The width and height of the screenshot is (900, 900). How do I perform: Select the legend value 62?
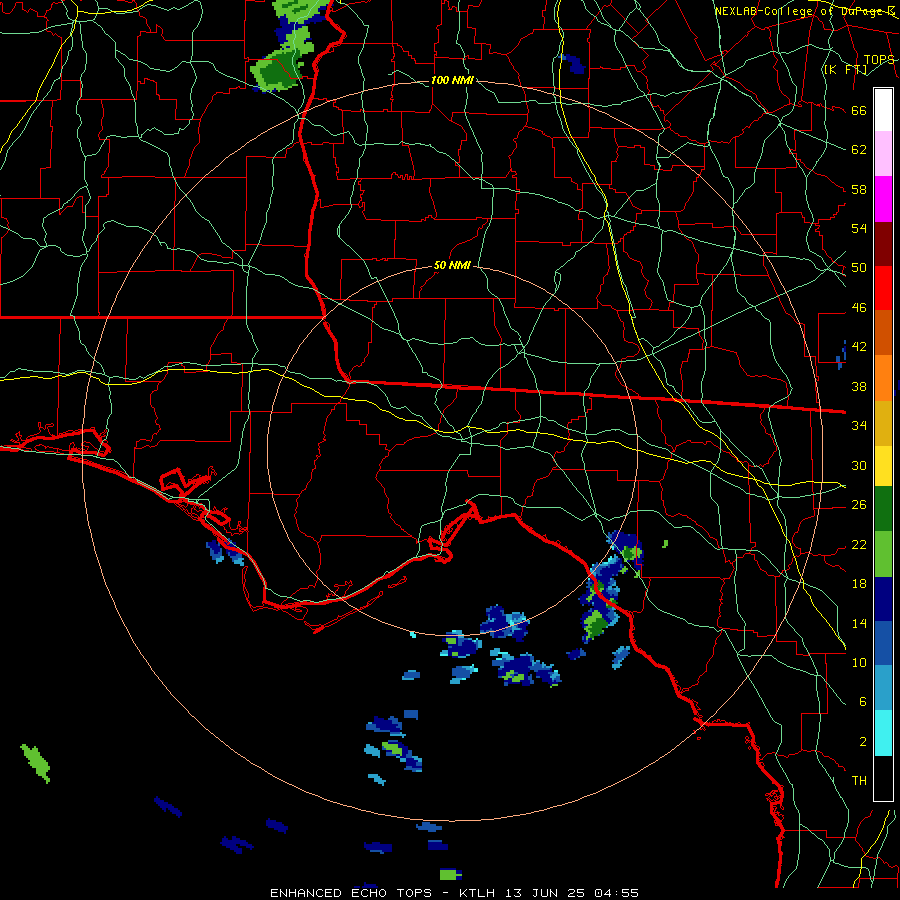(x=859, y=150)
